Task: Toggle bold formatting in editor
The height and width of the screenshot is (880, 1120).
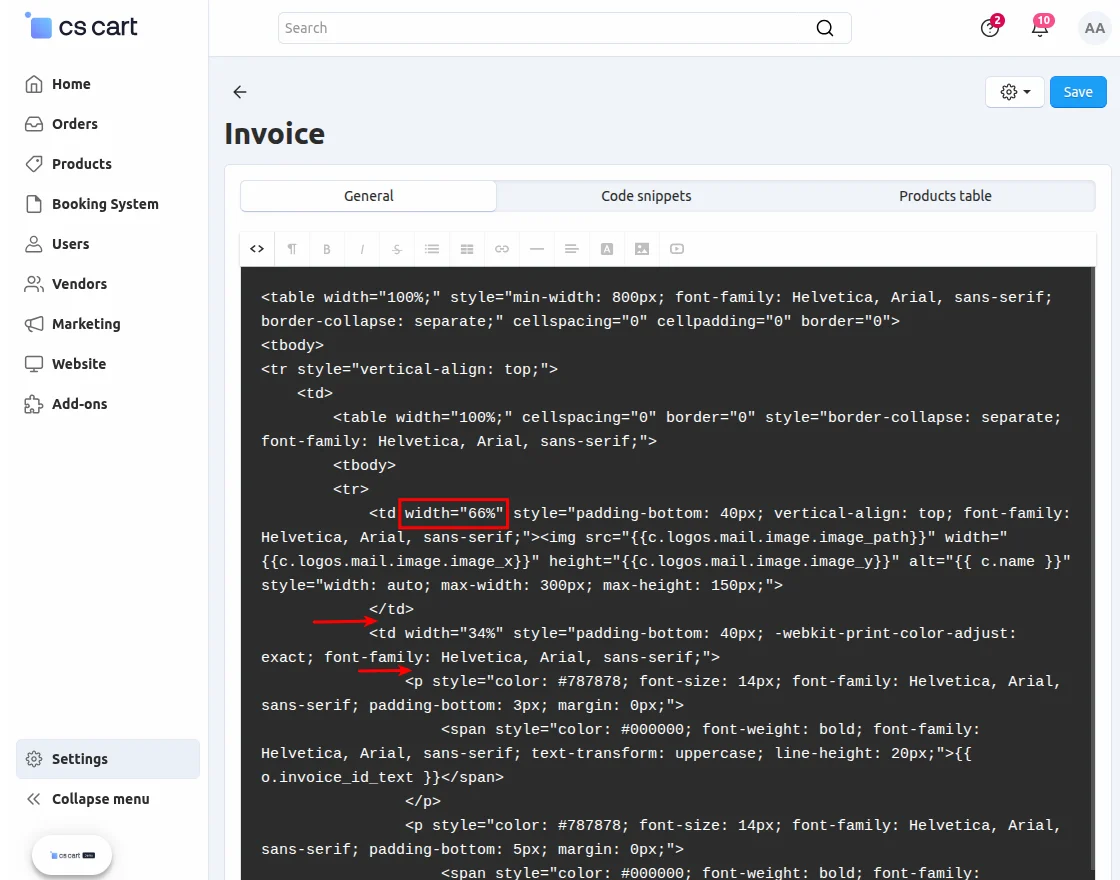Action: tap(327, 249)
